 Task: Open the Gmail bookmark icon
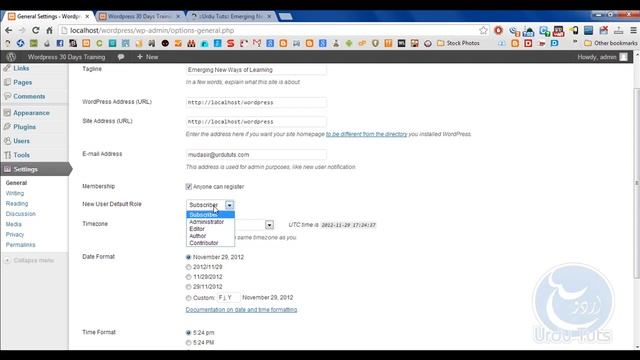(257, 43)
